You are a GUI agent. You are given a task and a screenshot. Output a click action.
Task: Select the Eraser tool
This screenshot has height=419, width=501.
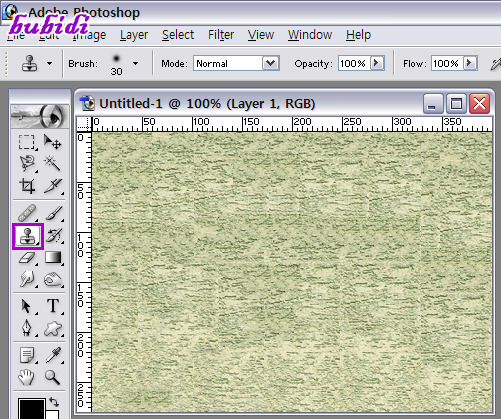pyautogui.click(x=26, y=258)
